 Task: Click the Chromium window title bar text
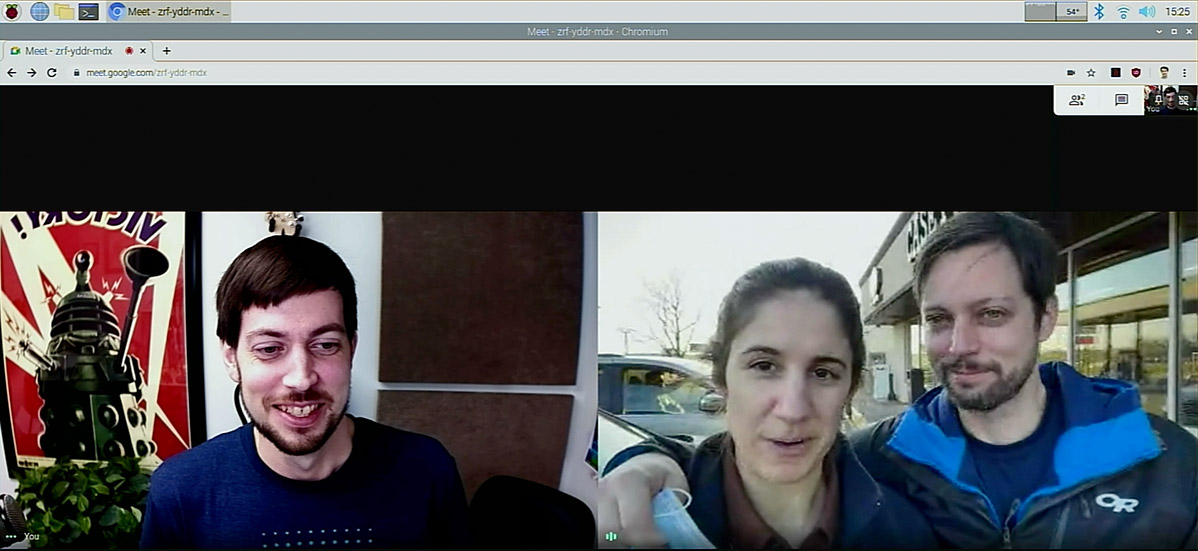pyautogui.click(x=597, y=32)
